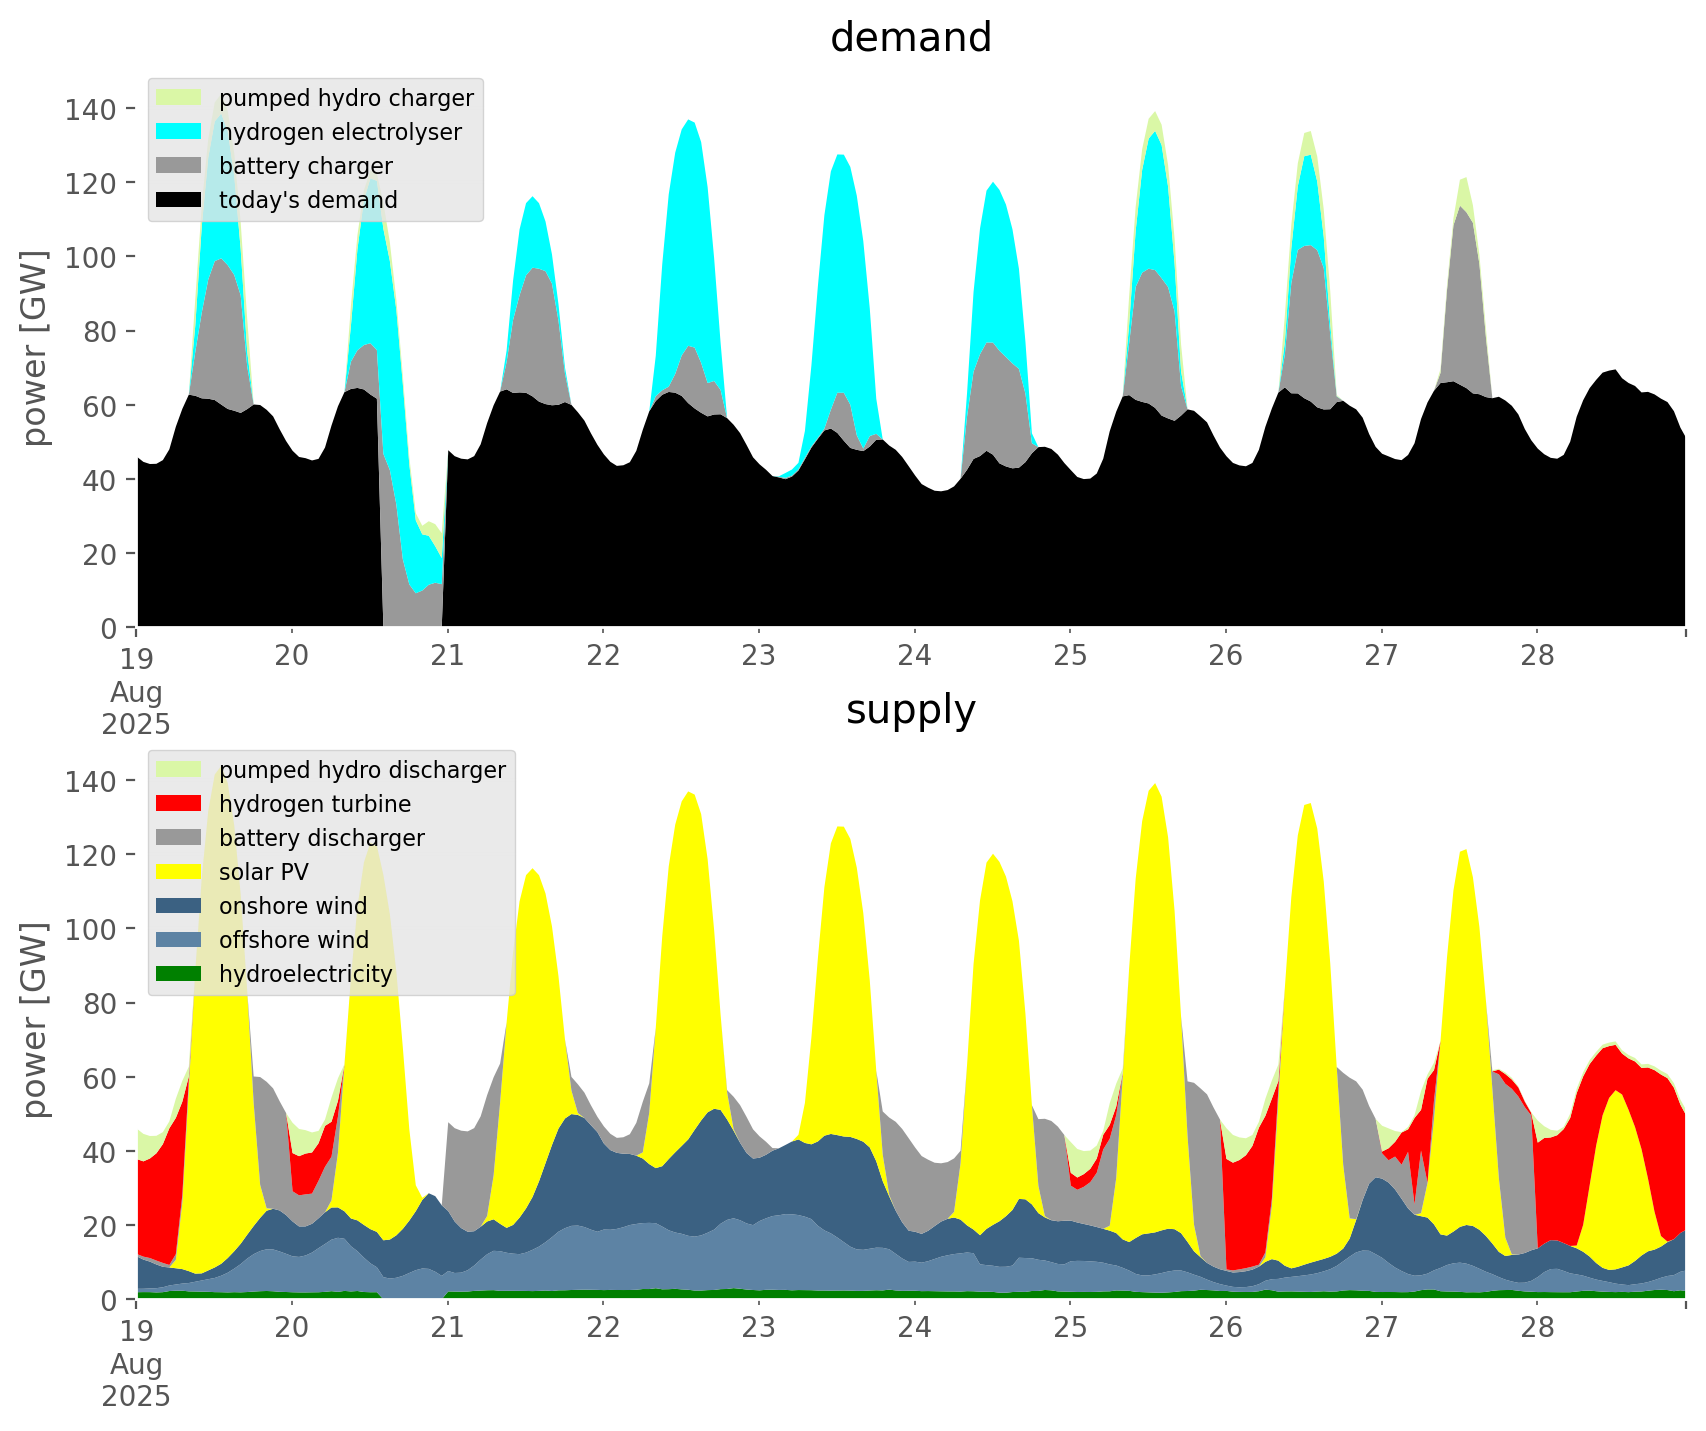Click the pumped hydro charger legend swatch
This screenshot has width=1706, height=1431.
179,98
